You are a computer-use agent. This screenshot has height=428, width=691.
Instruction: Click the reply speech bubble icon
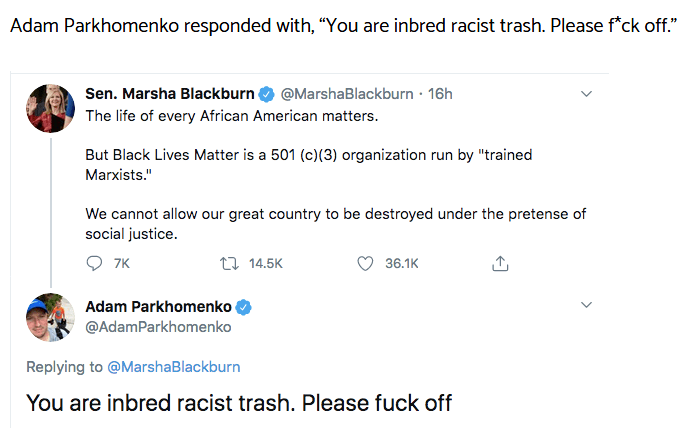95,263
